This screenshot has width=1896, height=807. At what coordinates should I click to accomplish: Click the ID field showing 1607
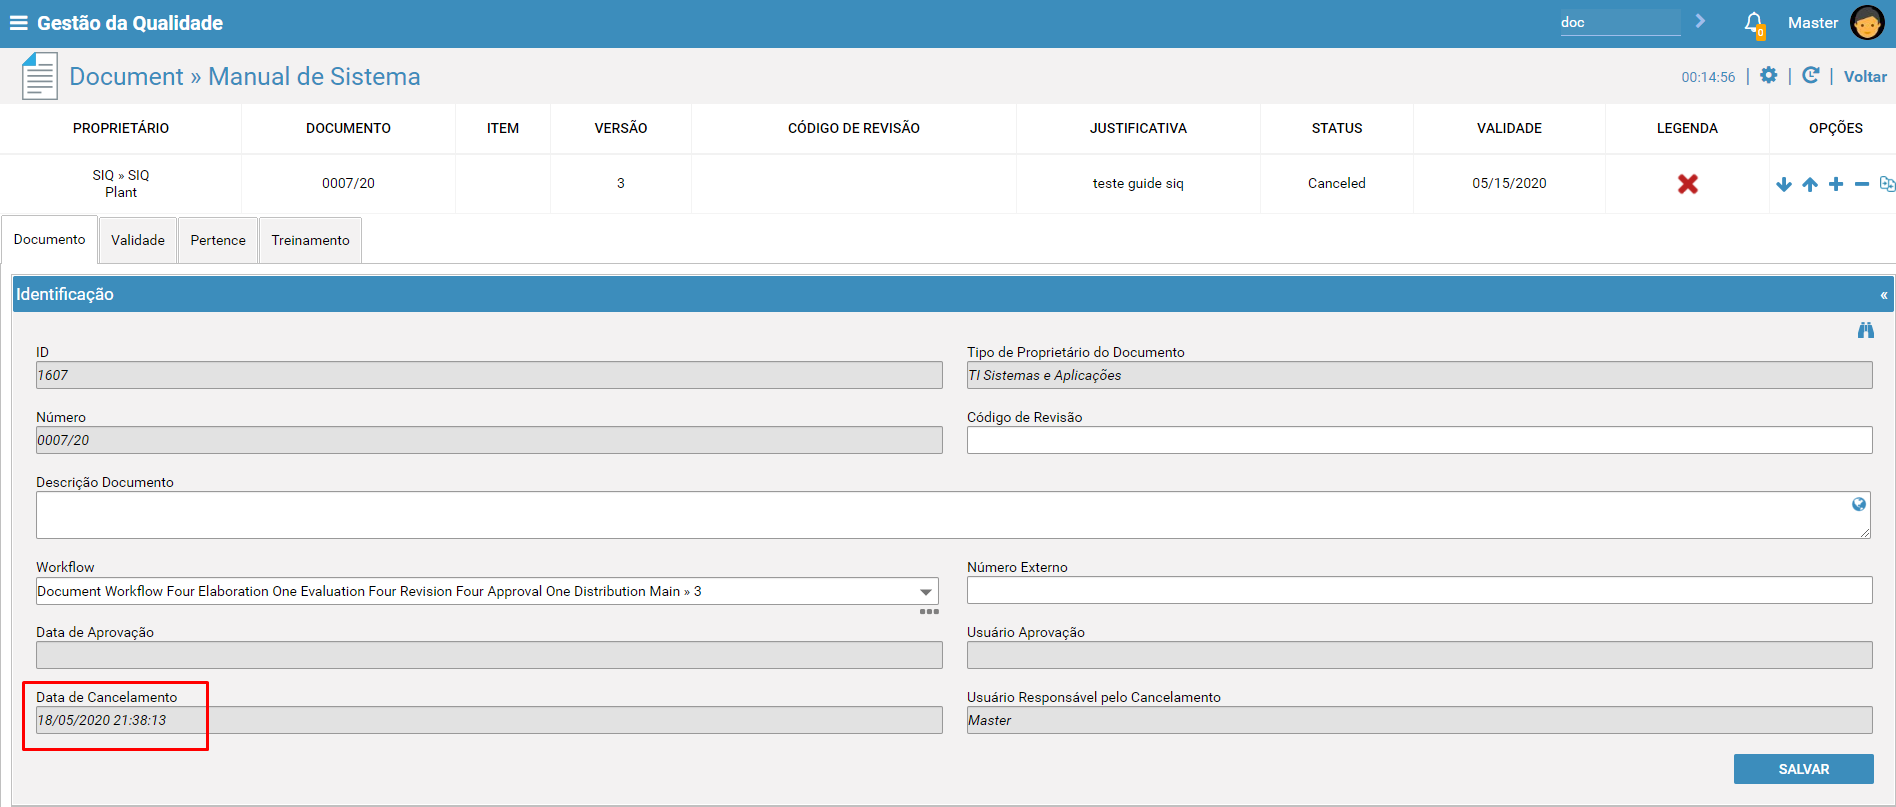coord(489,375)
